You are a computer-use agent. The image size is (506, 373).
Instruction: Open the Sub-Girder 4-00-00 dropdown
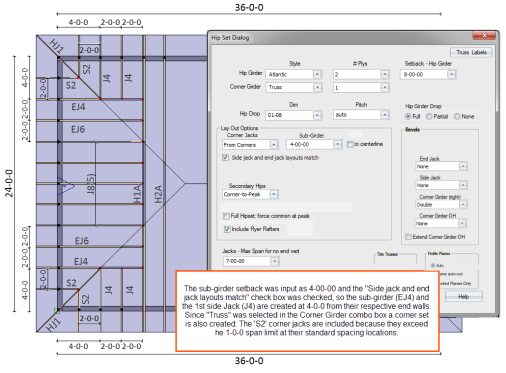337,144
